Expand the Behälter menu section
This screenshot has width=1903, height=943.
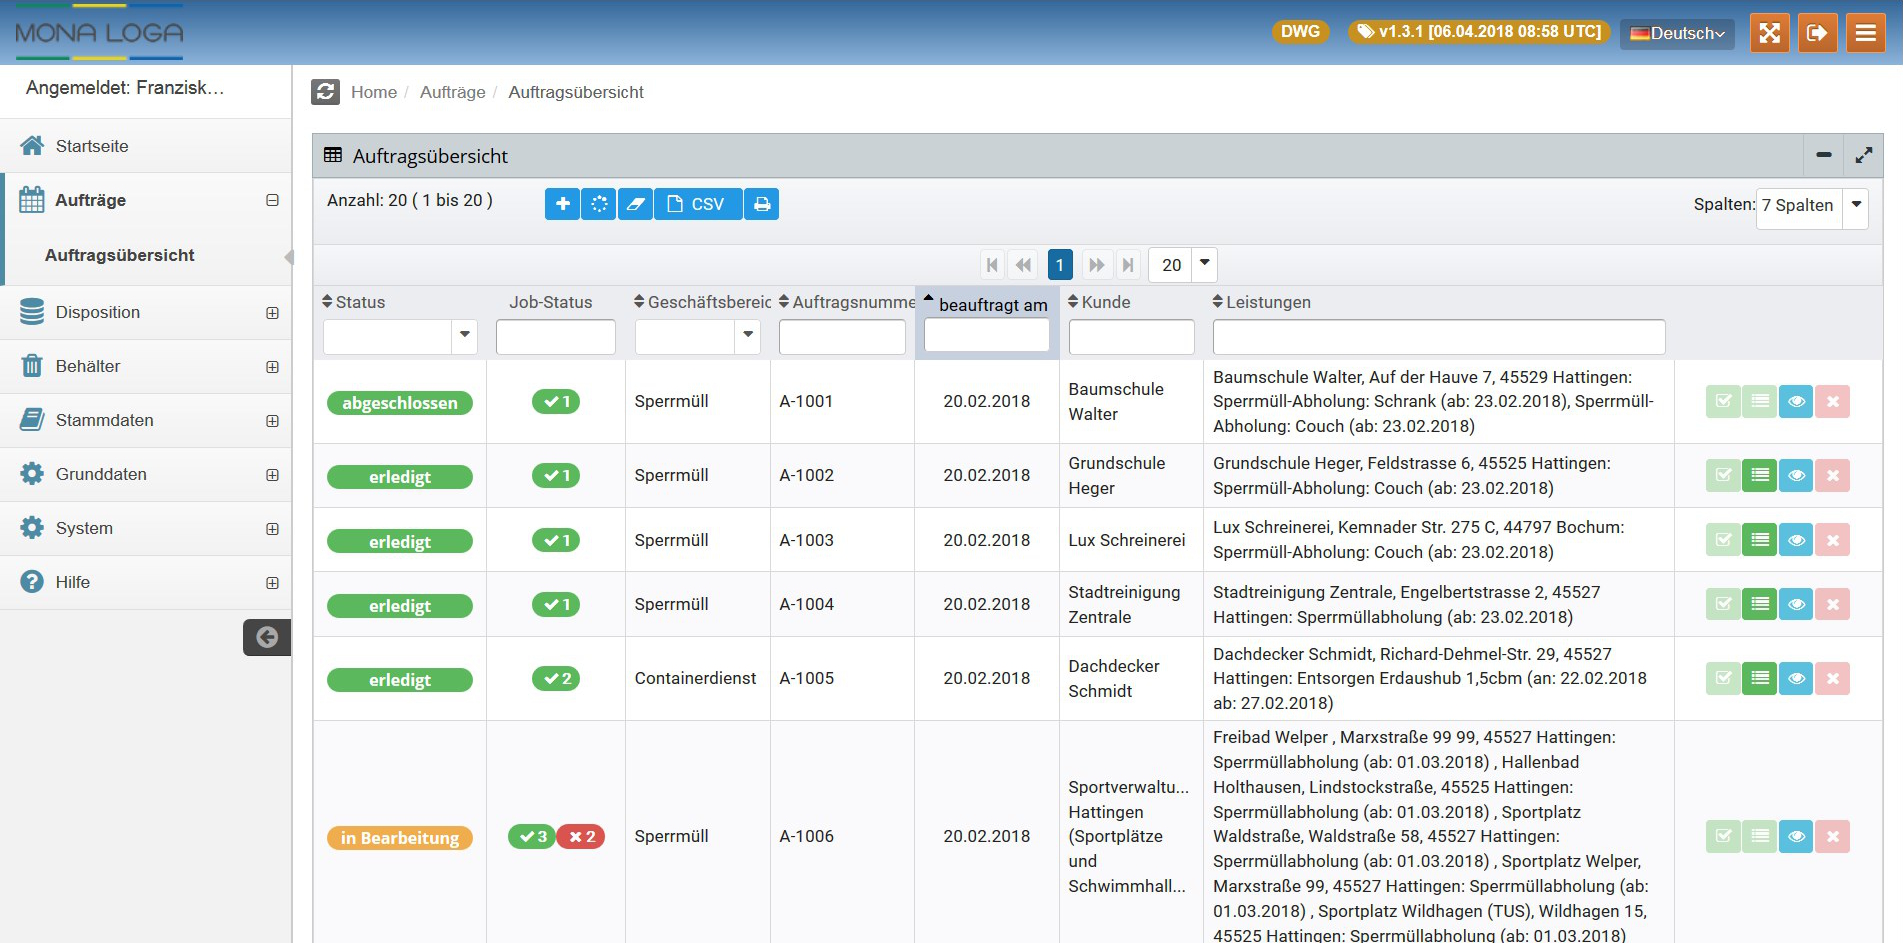272,367
